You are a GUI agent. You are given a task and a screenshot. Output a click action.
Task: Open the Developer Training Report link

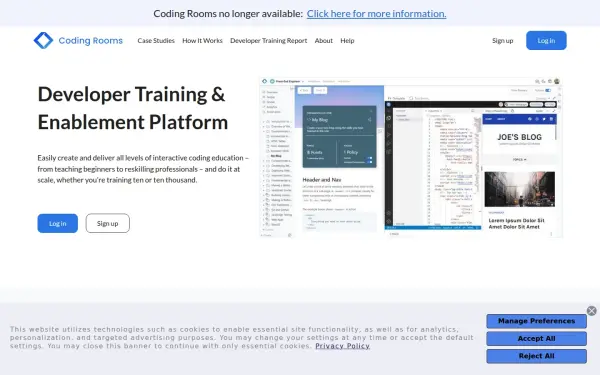[269, 41]
